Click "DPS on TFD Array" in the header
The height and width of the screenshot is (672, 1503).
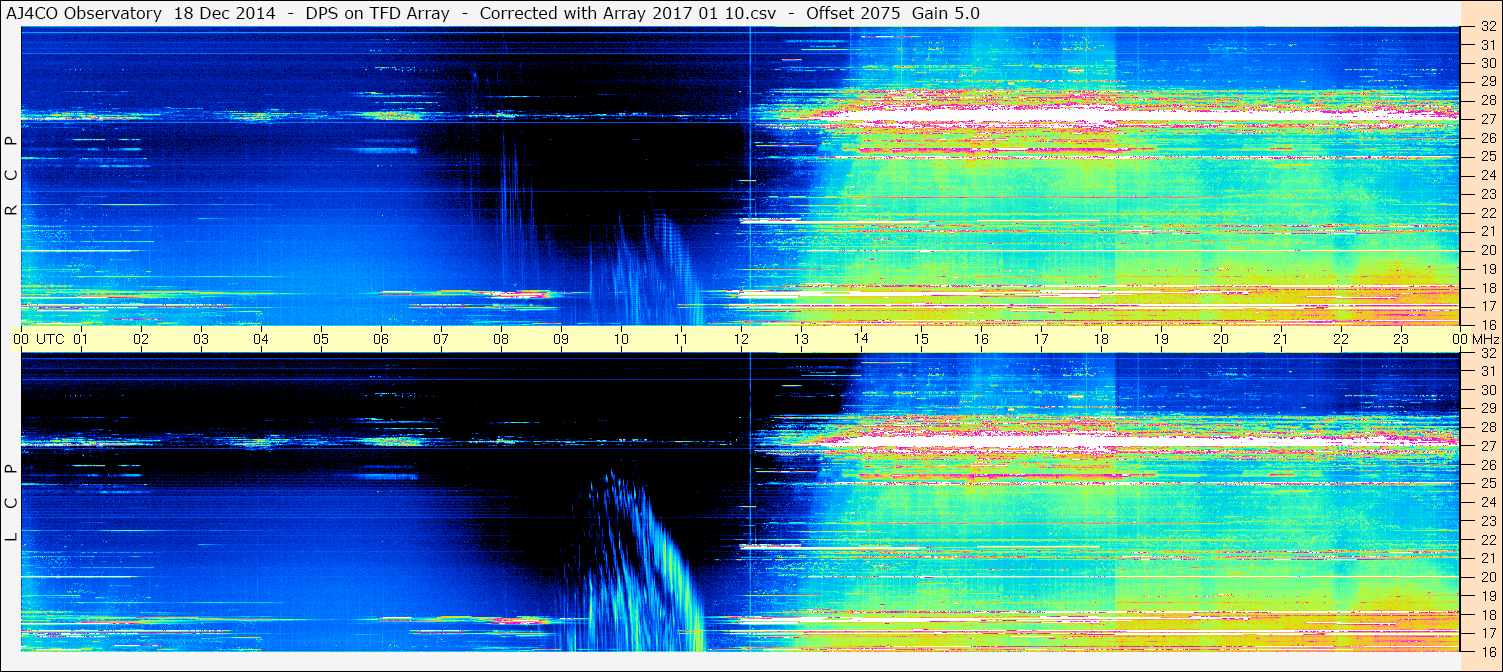(377, 13)
